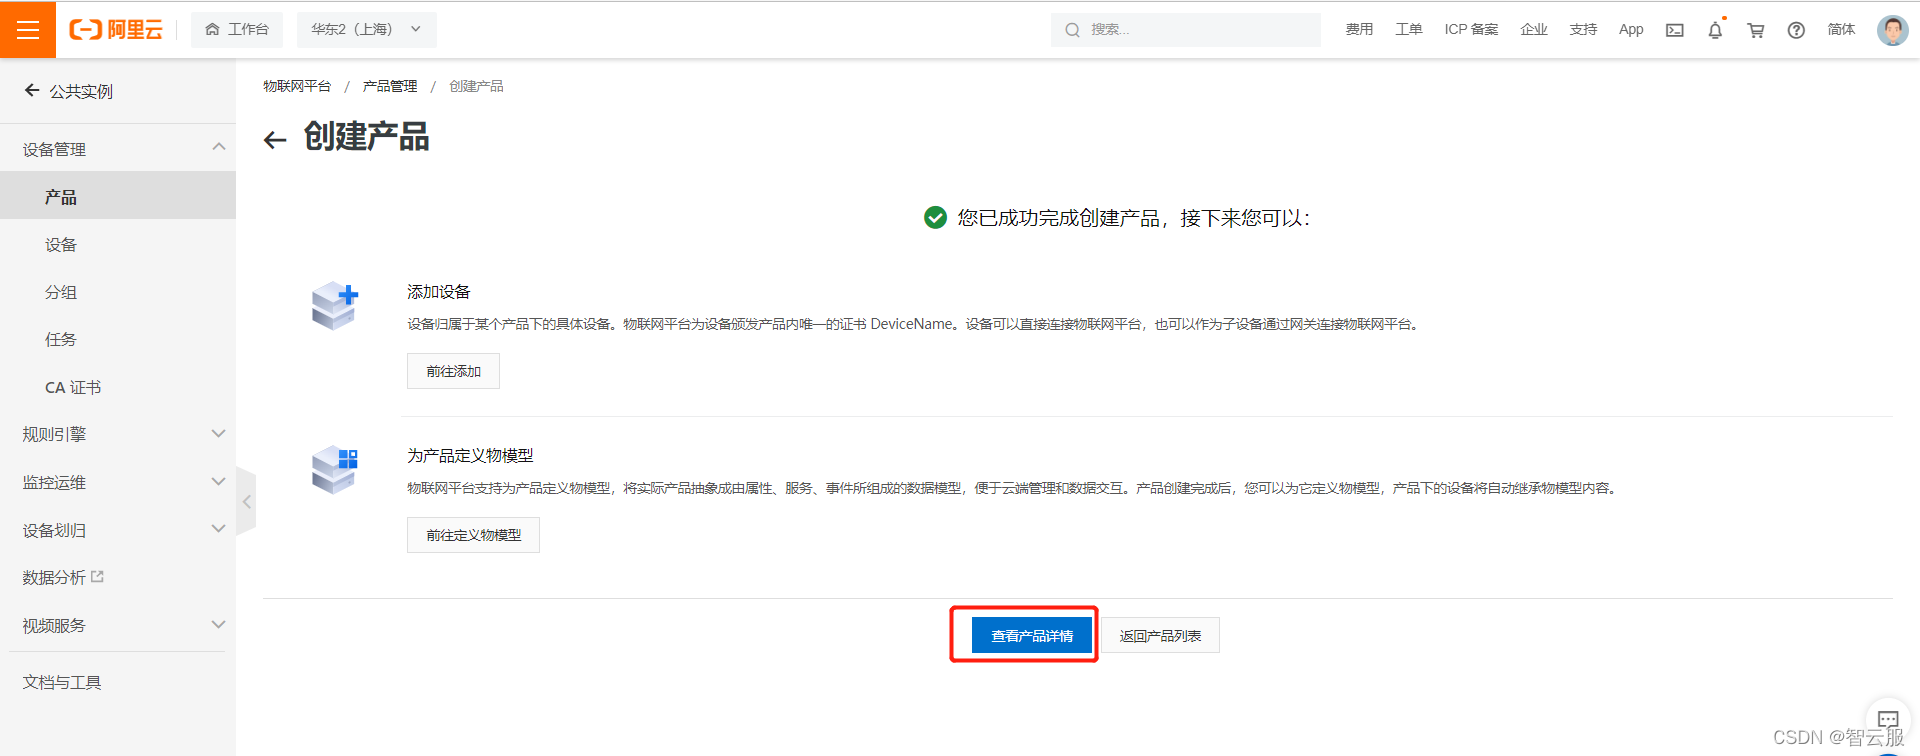The image size is (1920, 756).
Task: Select 产品 in the sidebar
Action: (x=118, y=196)
